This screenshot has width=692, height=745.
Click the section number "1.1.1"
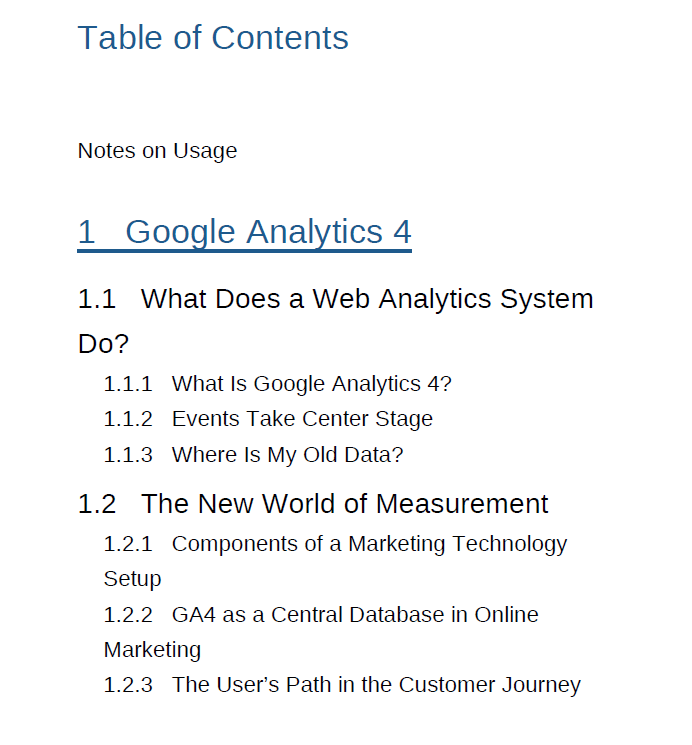point(128,384)
